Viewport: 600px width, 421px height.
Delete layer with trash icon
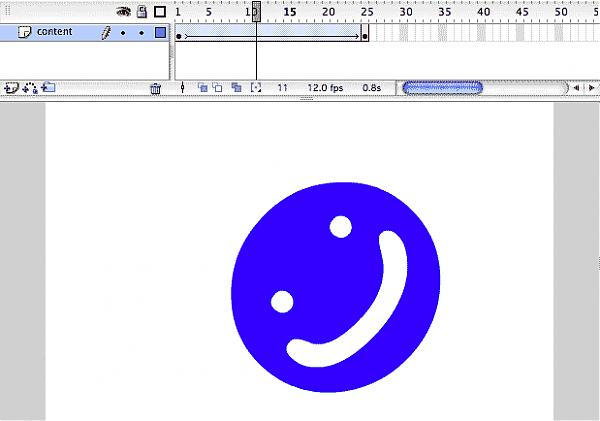point(155,89)
